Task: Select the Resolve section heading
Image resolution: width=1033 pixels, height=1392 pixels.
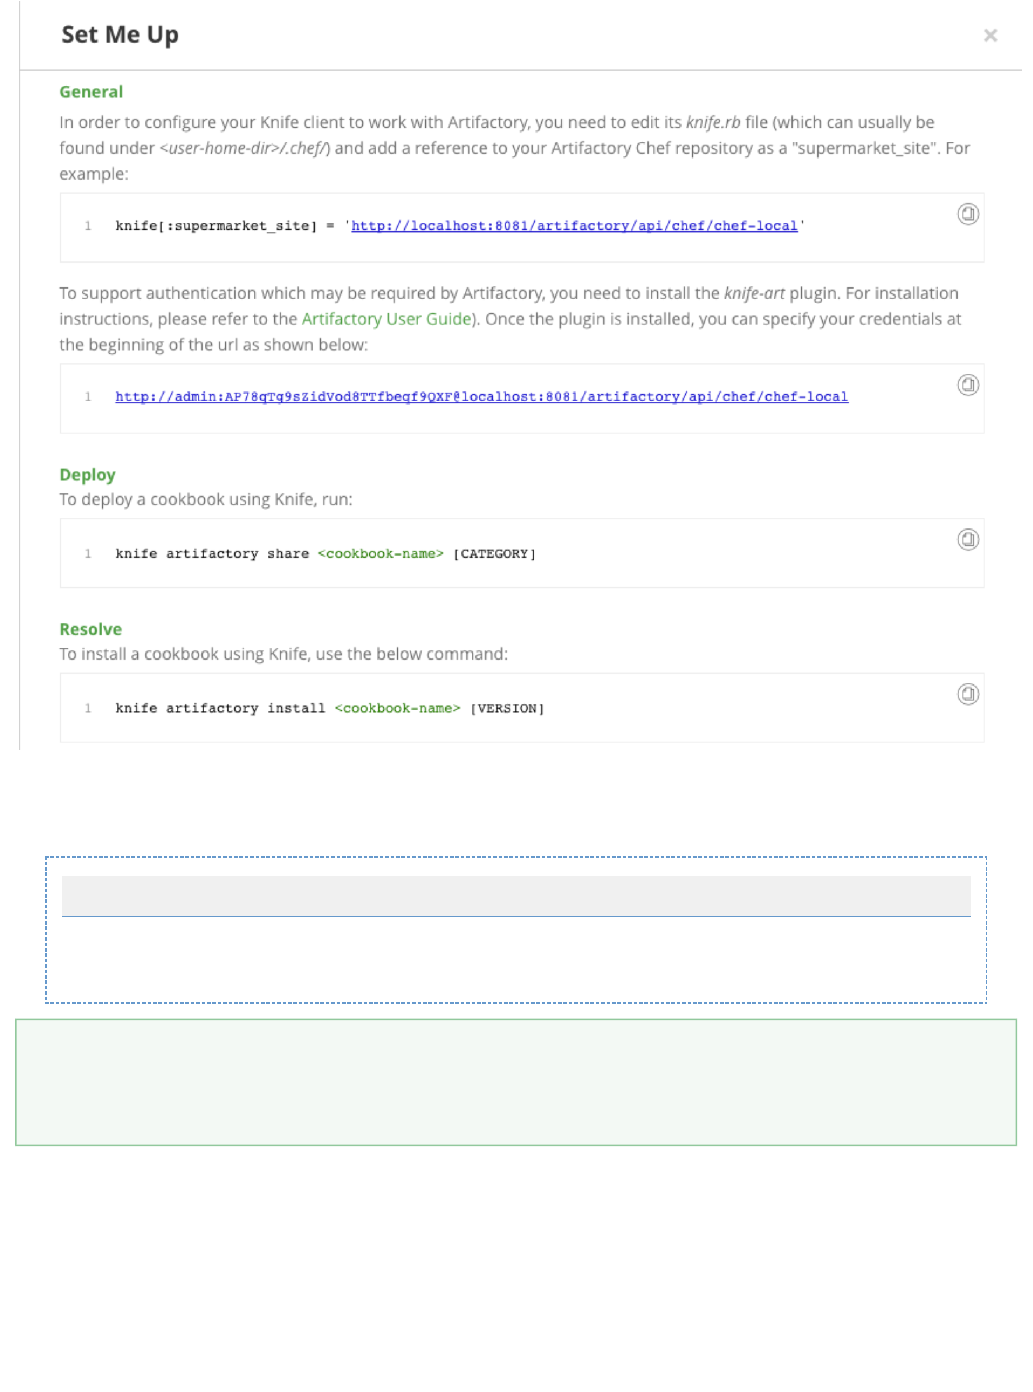Action: 91,629
